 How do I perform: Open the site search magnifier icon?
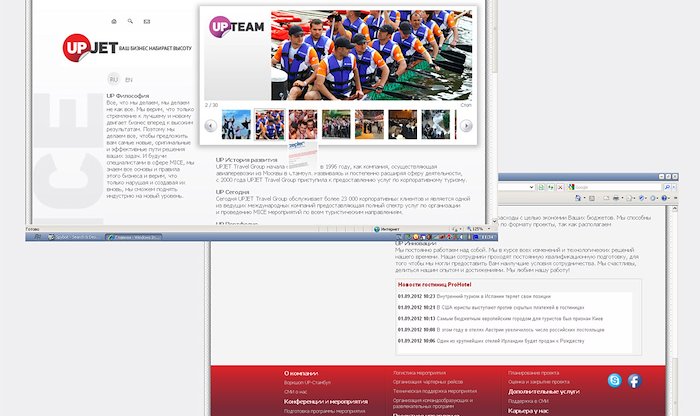click(130, 21)
